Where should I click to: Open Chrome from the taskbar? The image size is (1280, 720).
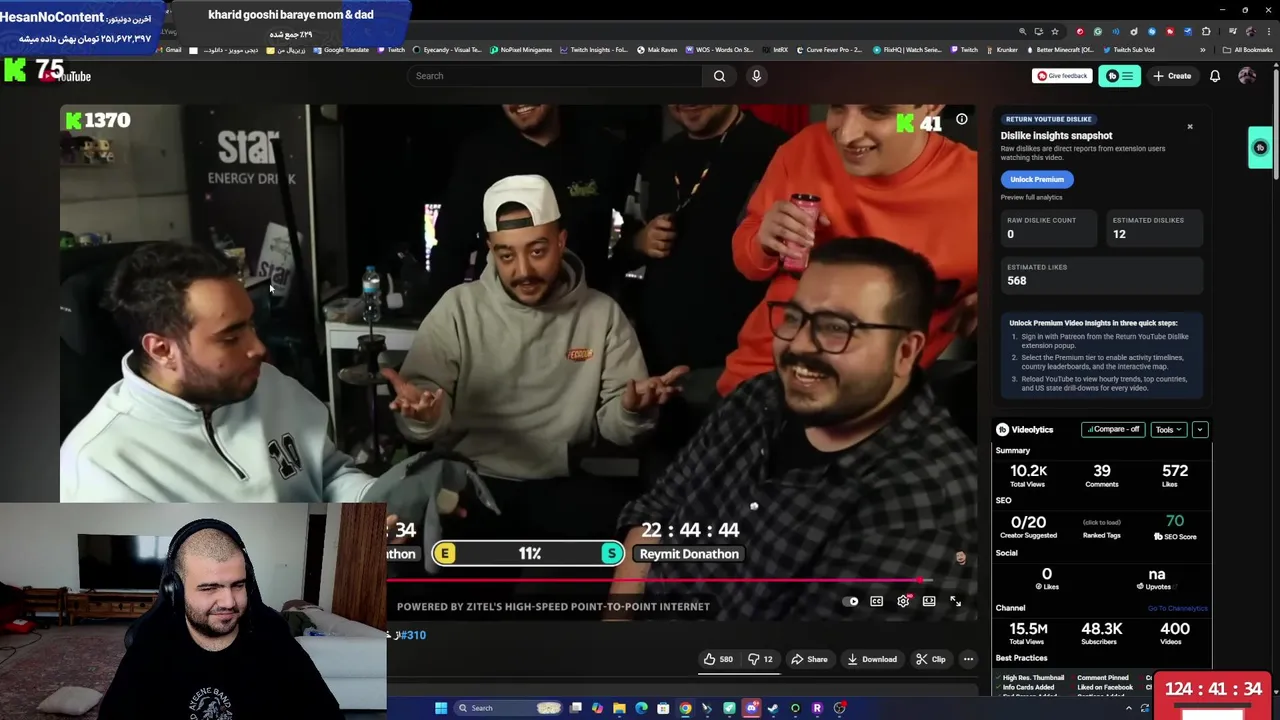685,708
